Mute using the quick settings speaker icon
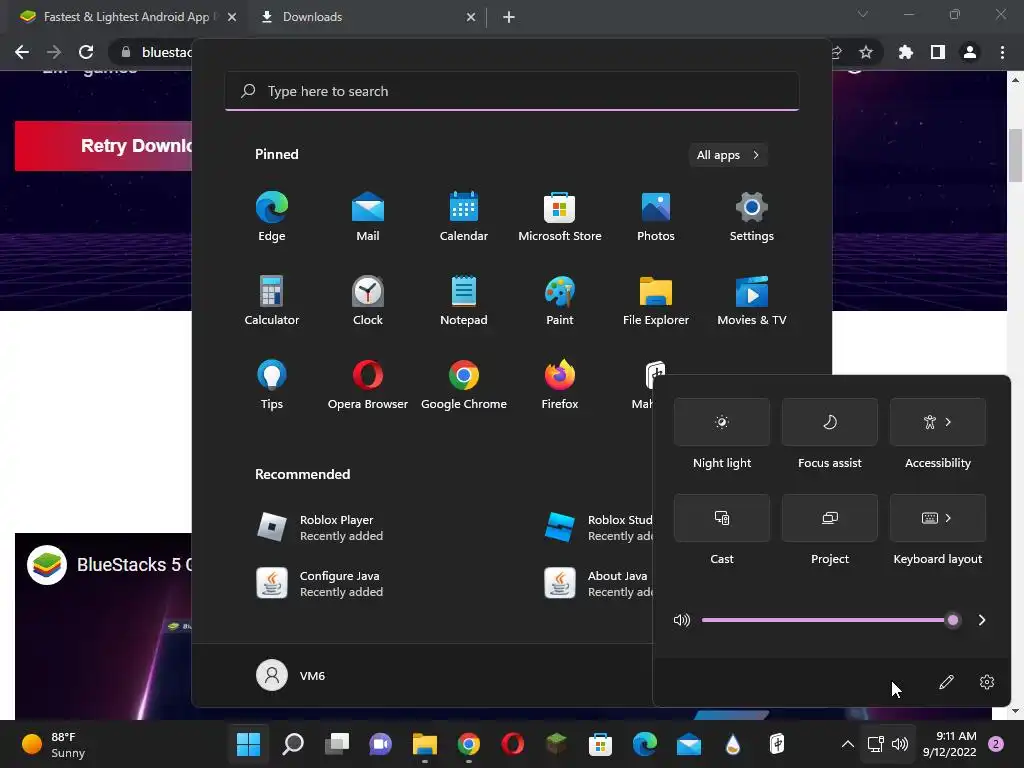 pos(682,620)
